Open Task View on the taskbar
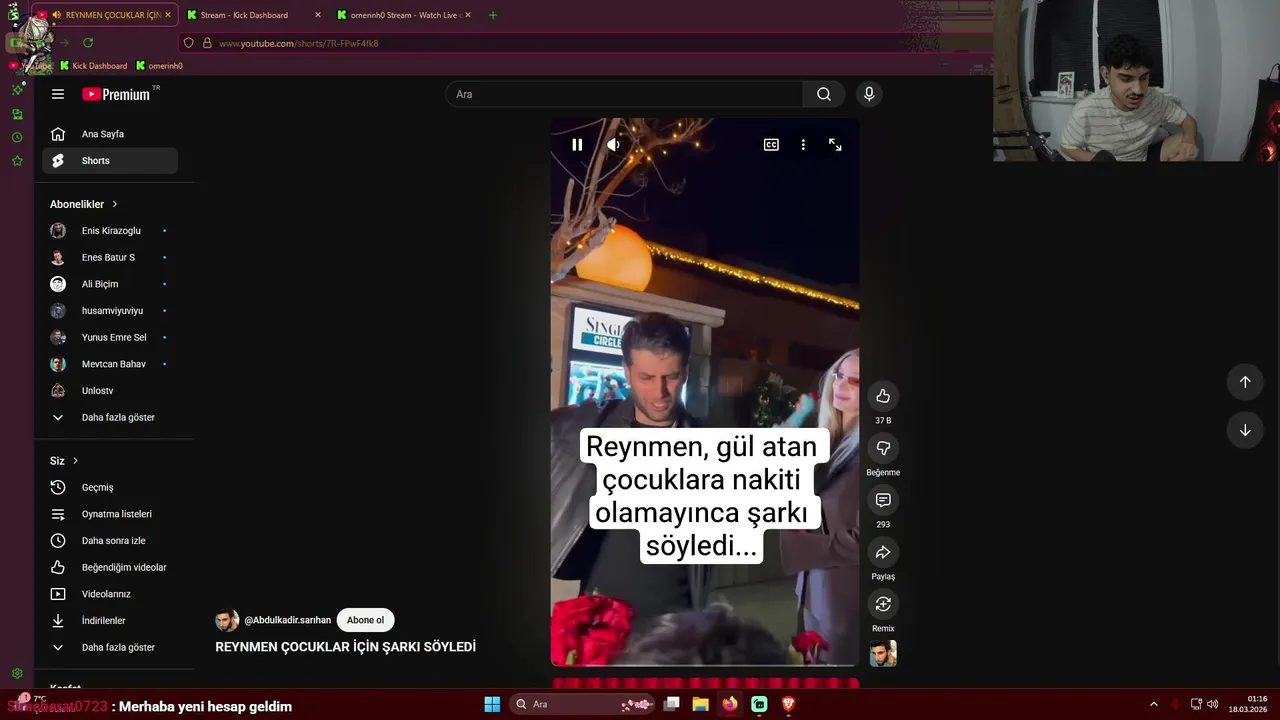Image resolution: width=1280 pixels, height=720 pixels. click(672, 704)
